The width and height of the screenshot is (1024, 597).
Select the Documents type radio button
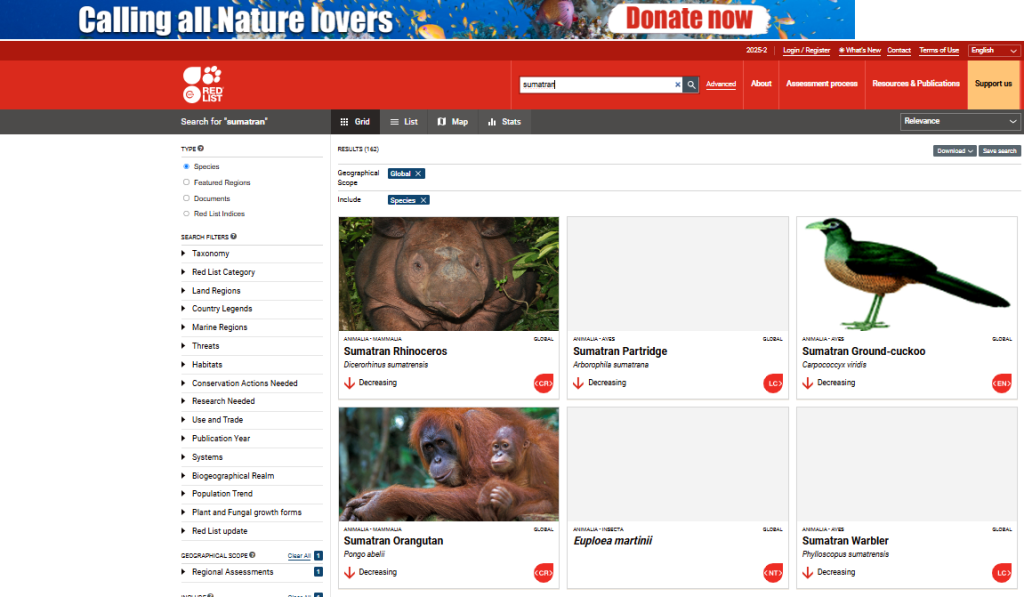point(186,198)
